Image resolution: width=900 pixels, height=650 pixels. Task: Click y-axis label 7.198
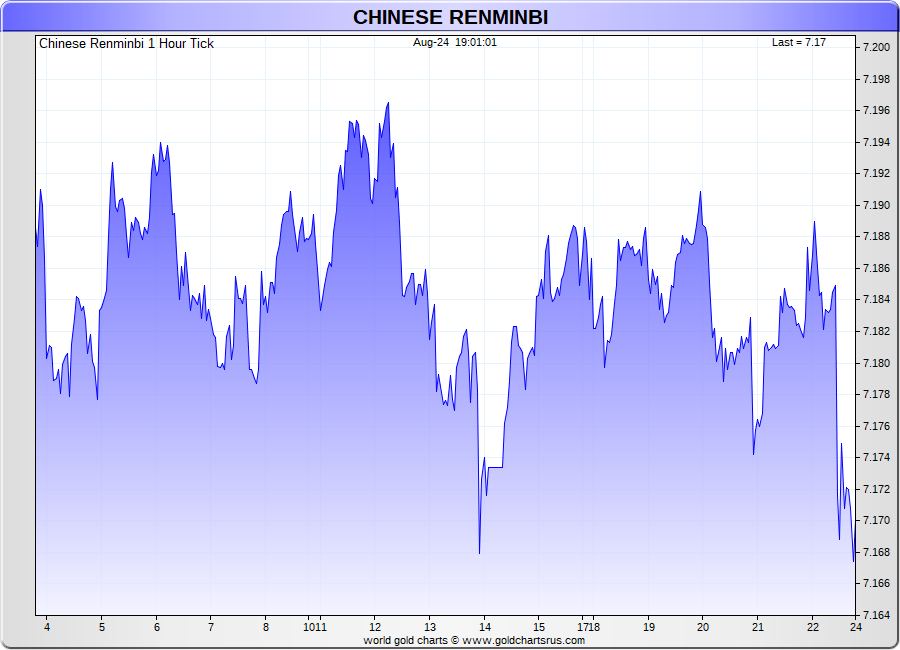point(876,79)
